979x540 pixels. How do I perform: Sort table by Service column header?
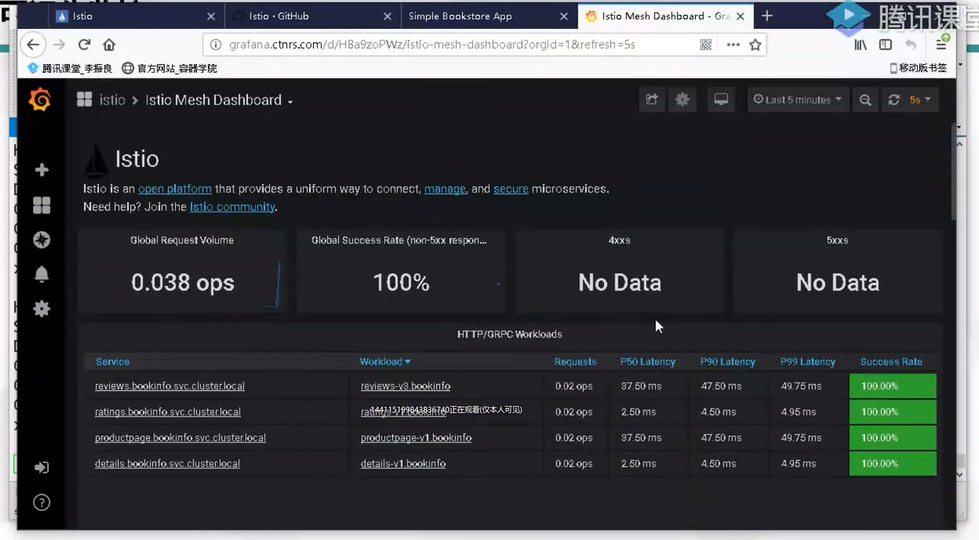click(x=112, y=361)
